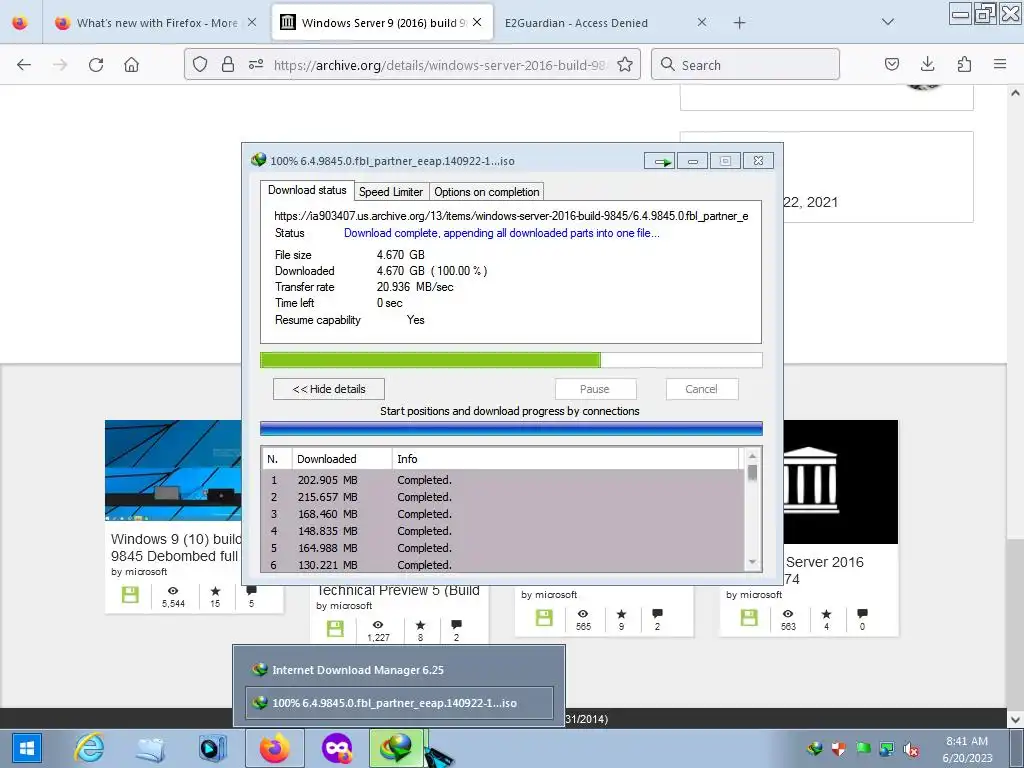The height and width of the screenshot is (768, 1024).
Task: Click the blue connections progress bar
Action: pyautogui.click(x=511, y=428)
